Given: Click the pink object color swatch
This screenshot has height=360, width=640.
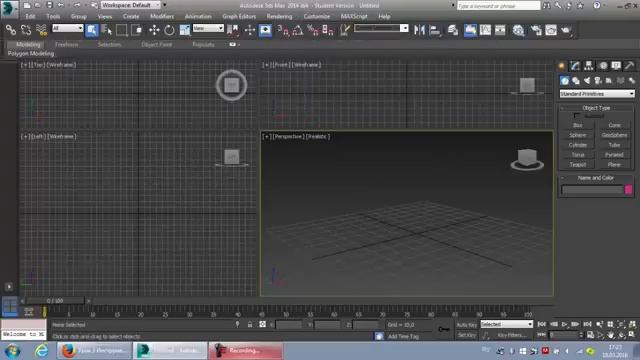Looking at the screenshot, I should 629,189.
